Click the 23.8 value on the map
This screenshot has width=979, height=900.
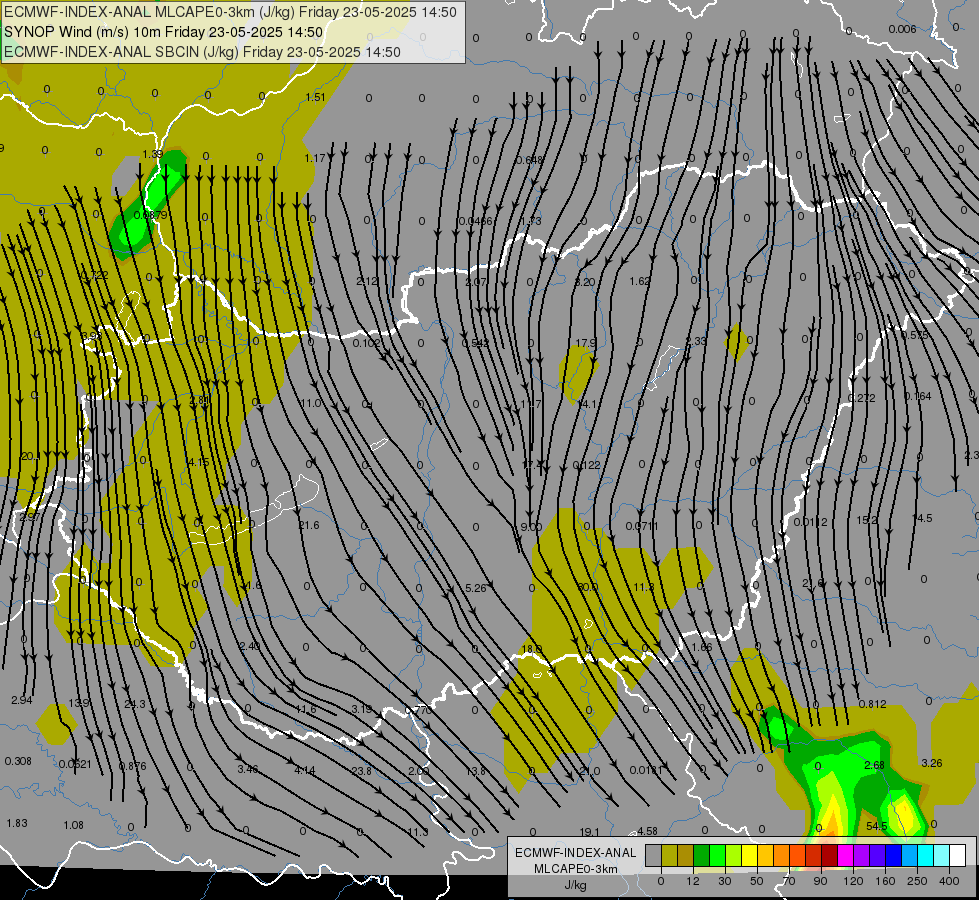pos(362,771)
